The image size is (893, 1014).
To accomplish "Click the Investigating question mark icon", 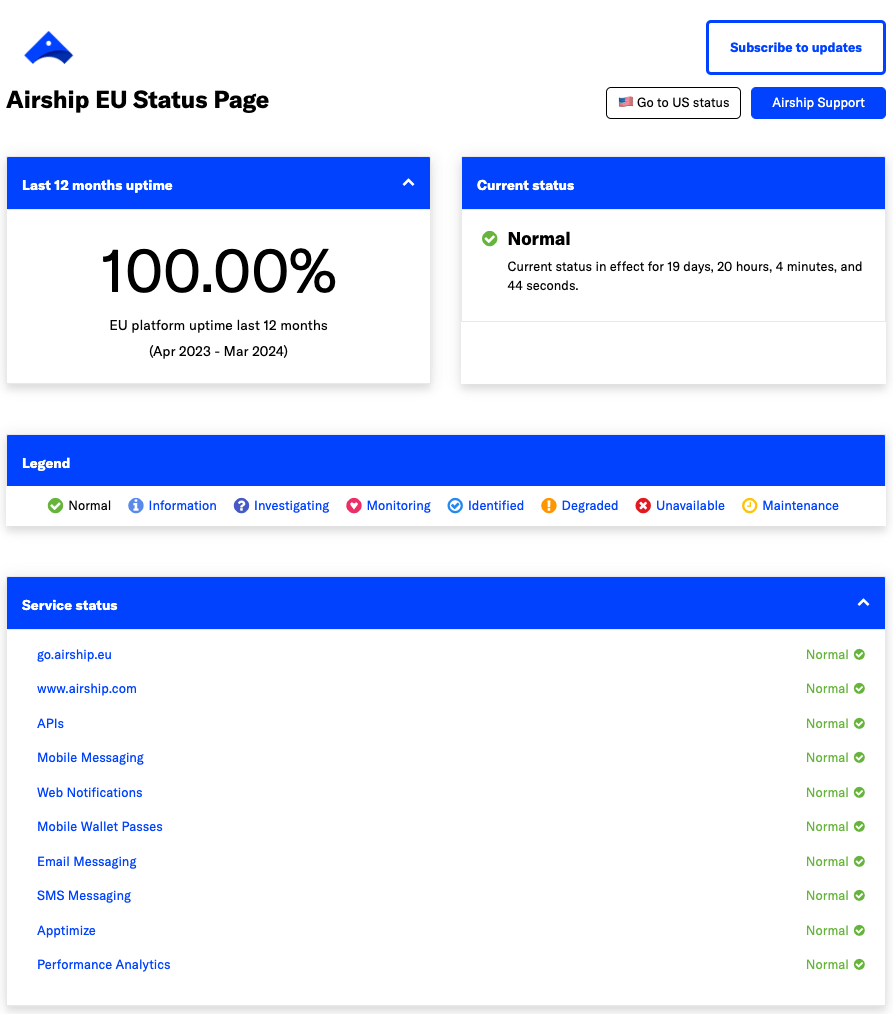I will click(x=241, y=506).
